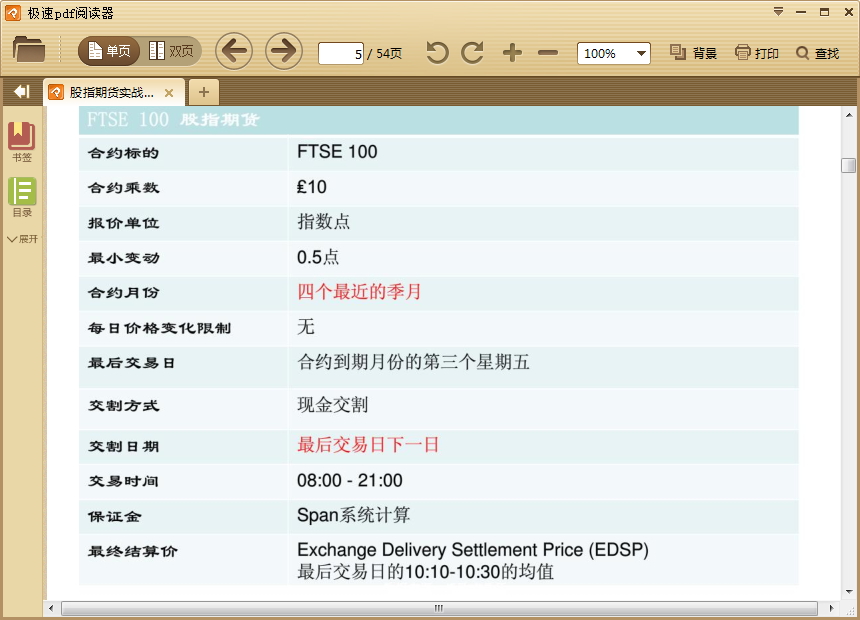Go to the previous page arrow
This screenshot has height=620, width=860.
[234, 51]
